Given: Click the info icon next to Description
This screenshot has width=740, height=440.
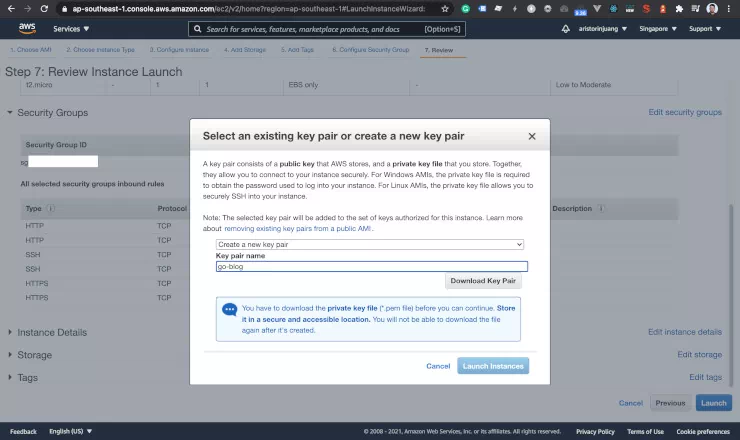Looking at the screenshot, I should (601, 208).
